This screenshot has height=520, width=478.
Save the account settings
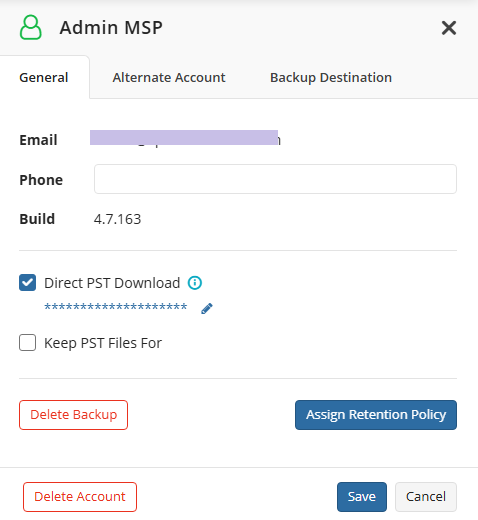click(x=362, y=497)
